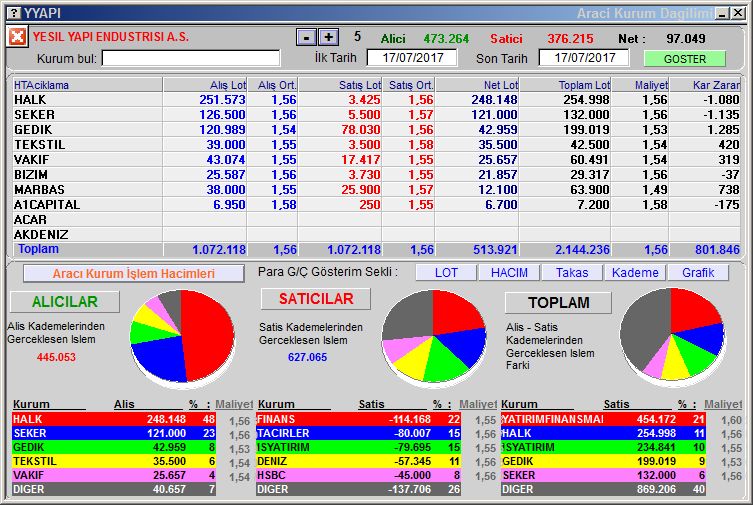The width and height of the screenshot is (753, 505).
Task: Select the MARBAS row
Action: click(376, 190)
